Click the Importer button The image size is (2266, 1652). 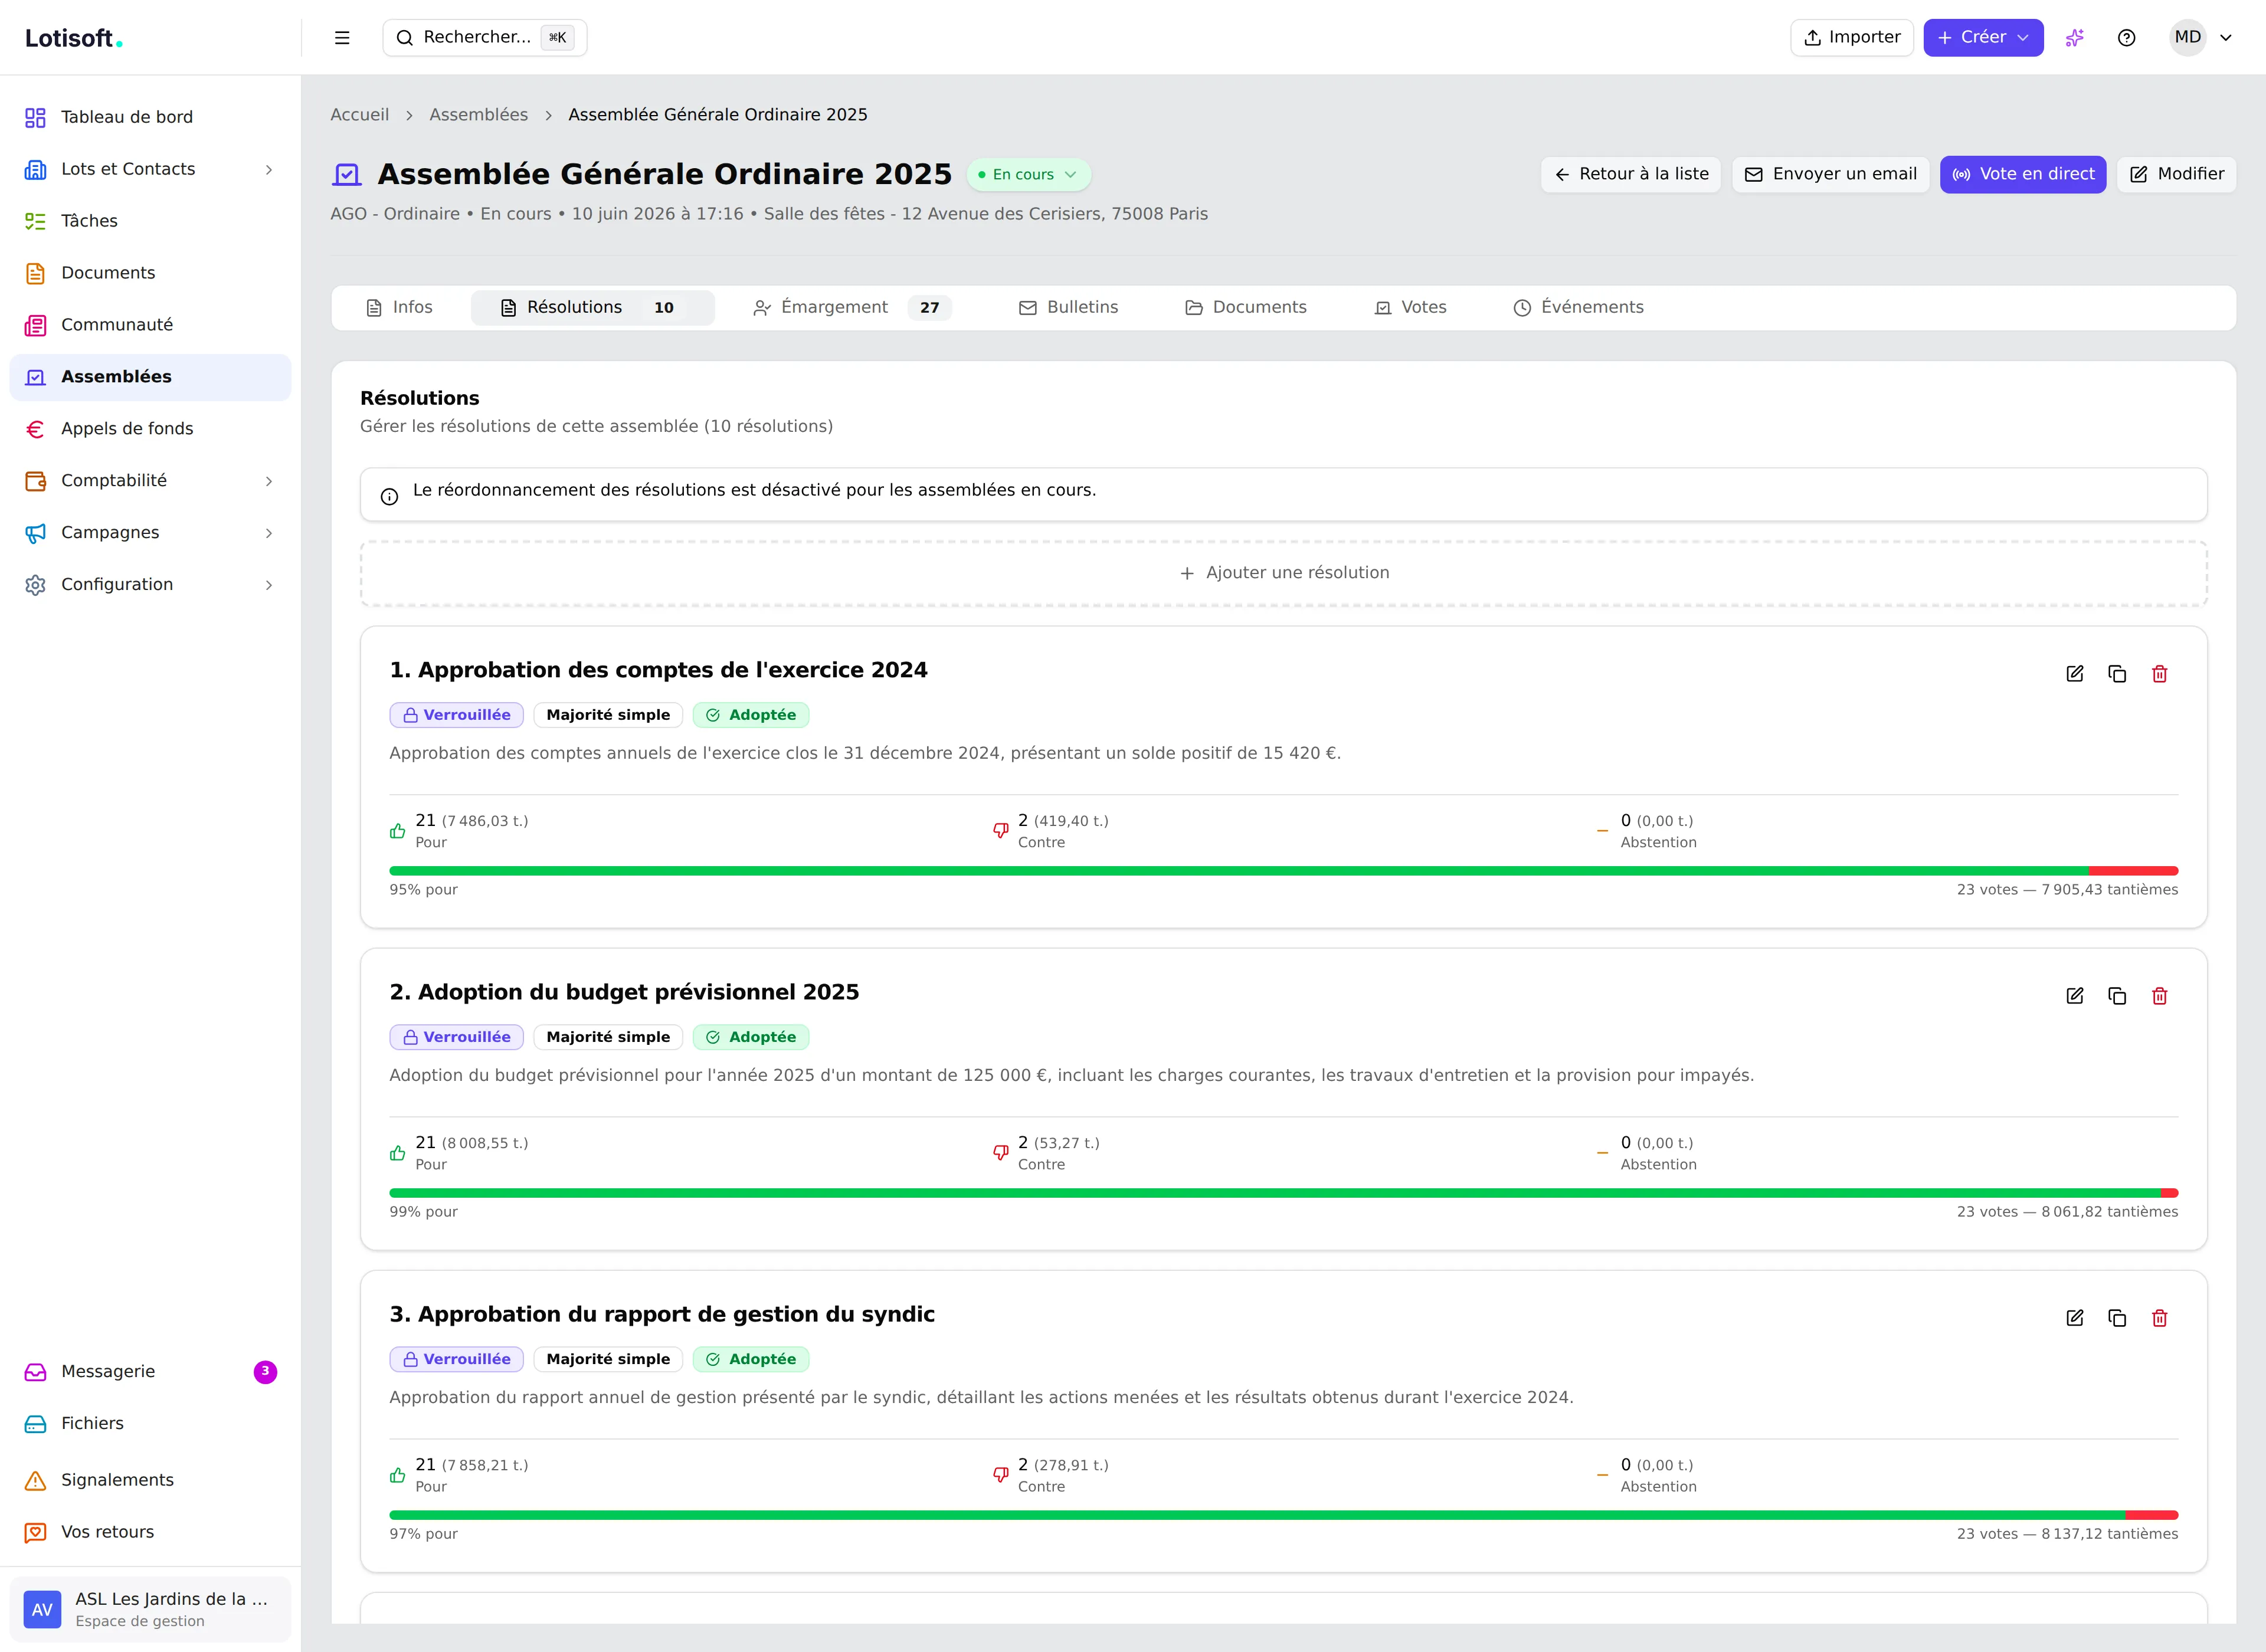pyautogui.click(x=1851, y=38)
